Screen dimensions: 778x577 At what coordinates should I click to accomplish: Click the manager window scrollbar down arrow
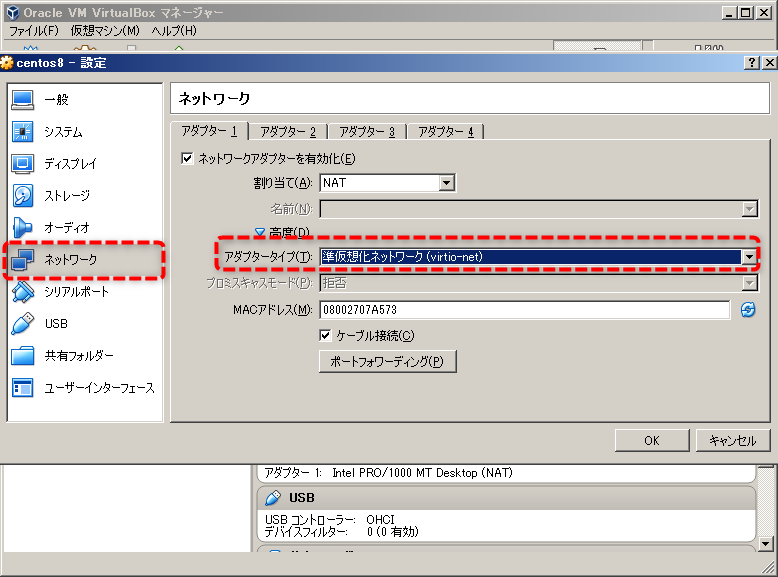click(x=766, y=544)
